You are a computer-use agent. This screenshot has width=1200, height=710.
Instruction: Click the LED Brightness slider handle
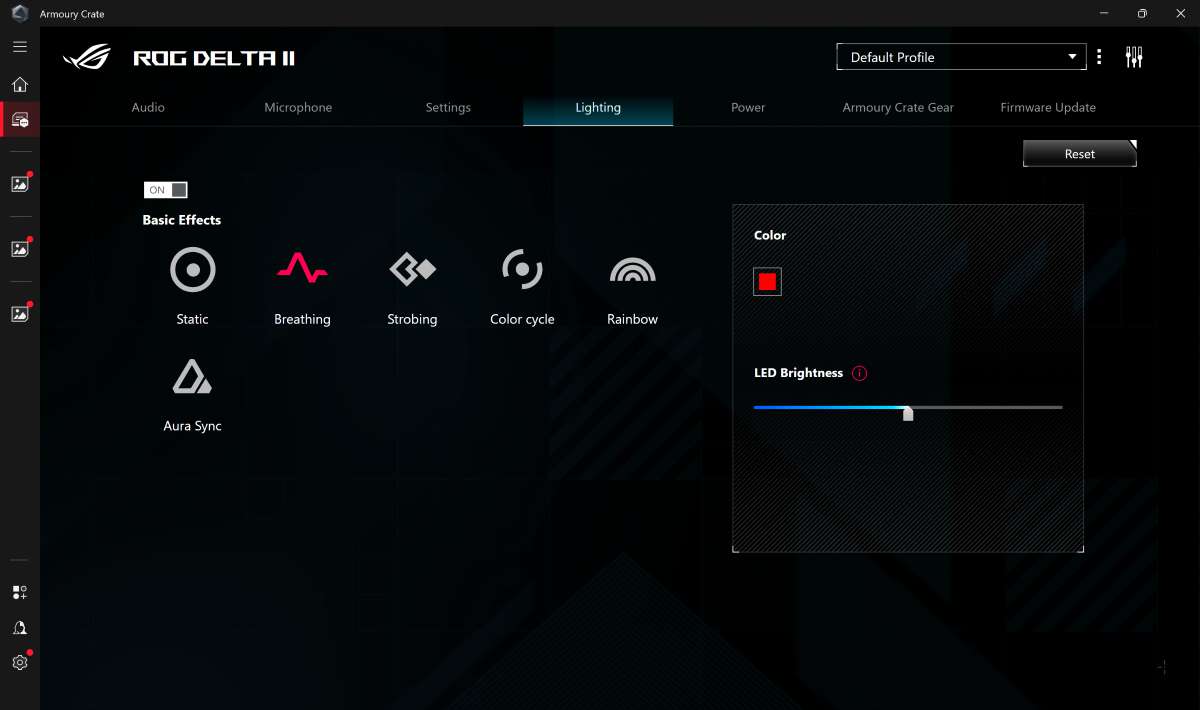(x=908, y=412)
